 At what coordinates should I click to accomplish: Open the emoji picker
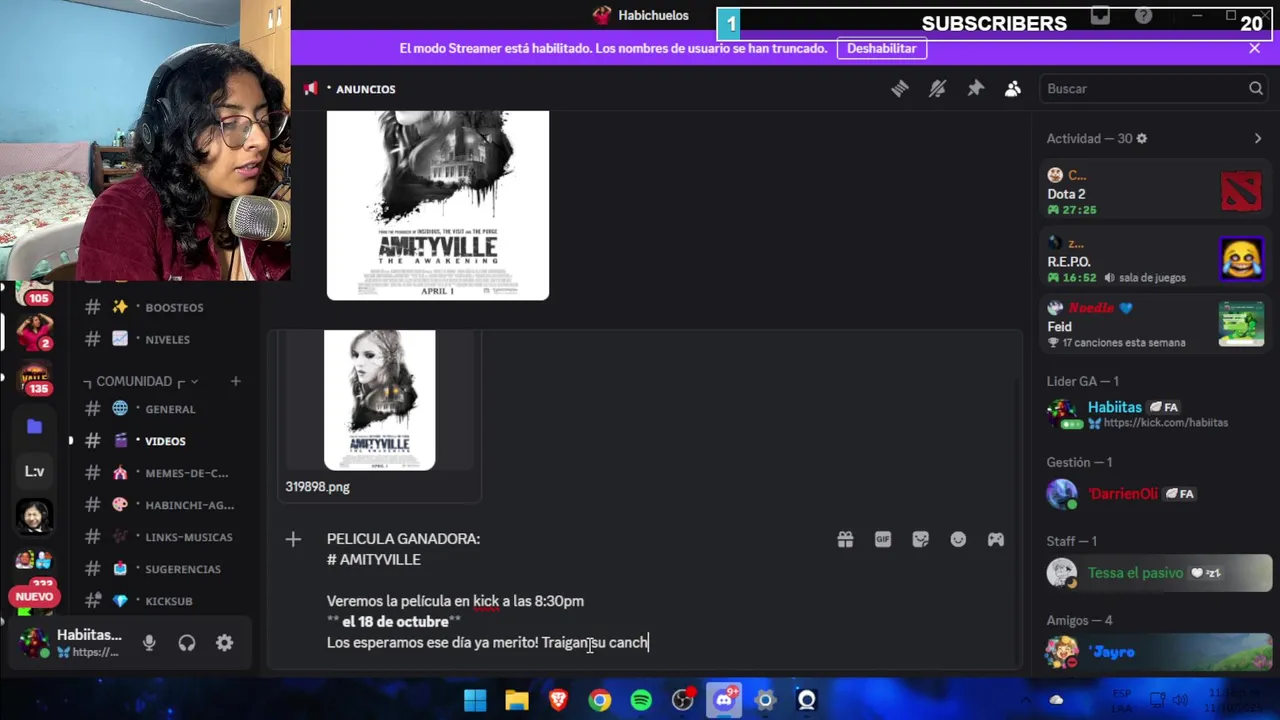tap(958, 540)
